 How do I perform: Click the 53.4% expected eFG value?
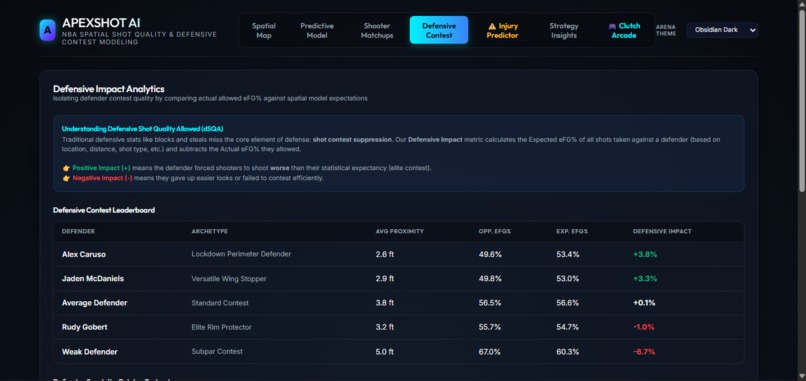567,254
